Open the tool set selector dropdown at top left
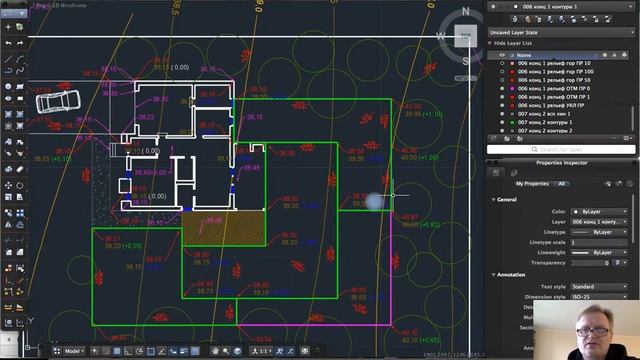Screen dimensions: 640x360 tap(14, 13)
